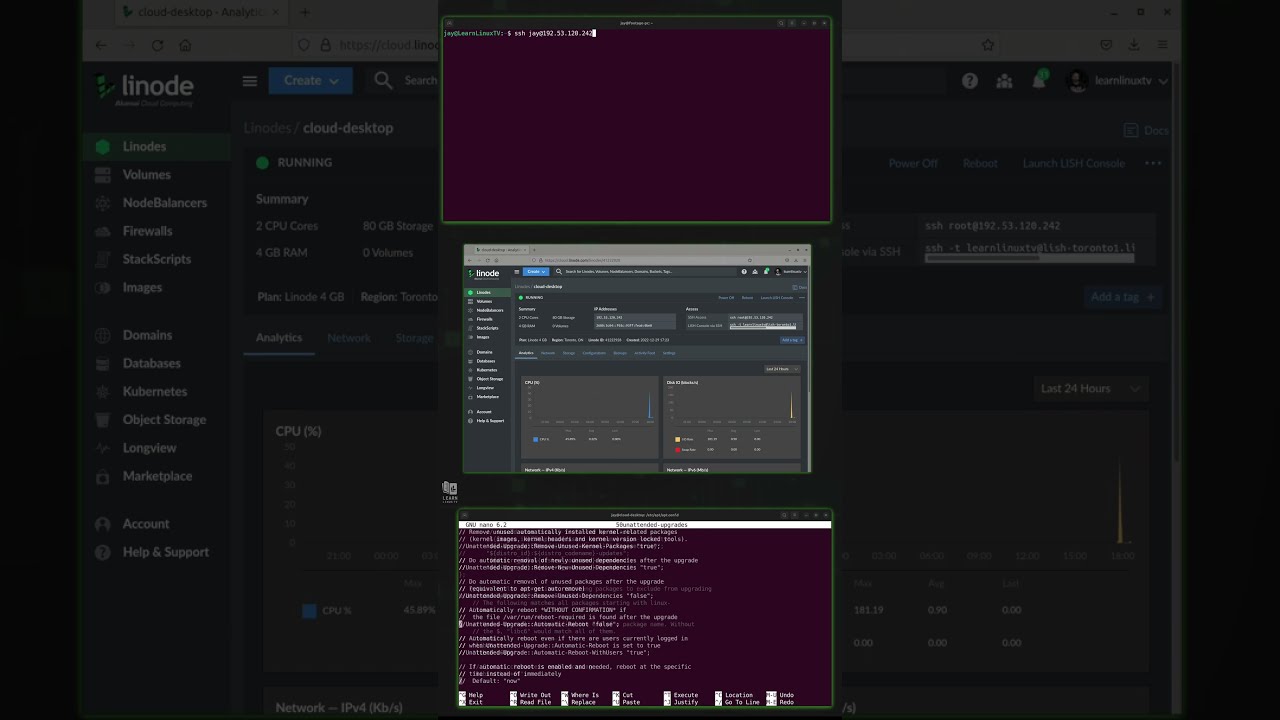The height and width of the screenshot is (720, 1280).
Task: Click the lock icon in background browser address bar
Action: [x=325, y=45]
